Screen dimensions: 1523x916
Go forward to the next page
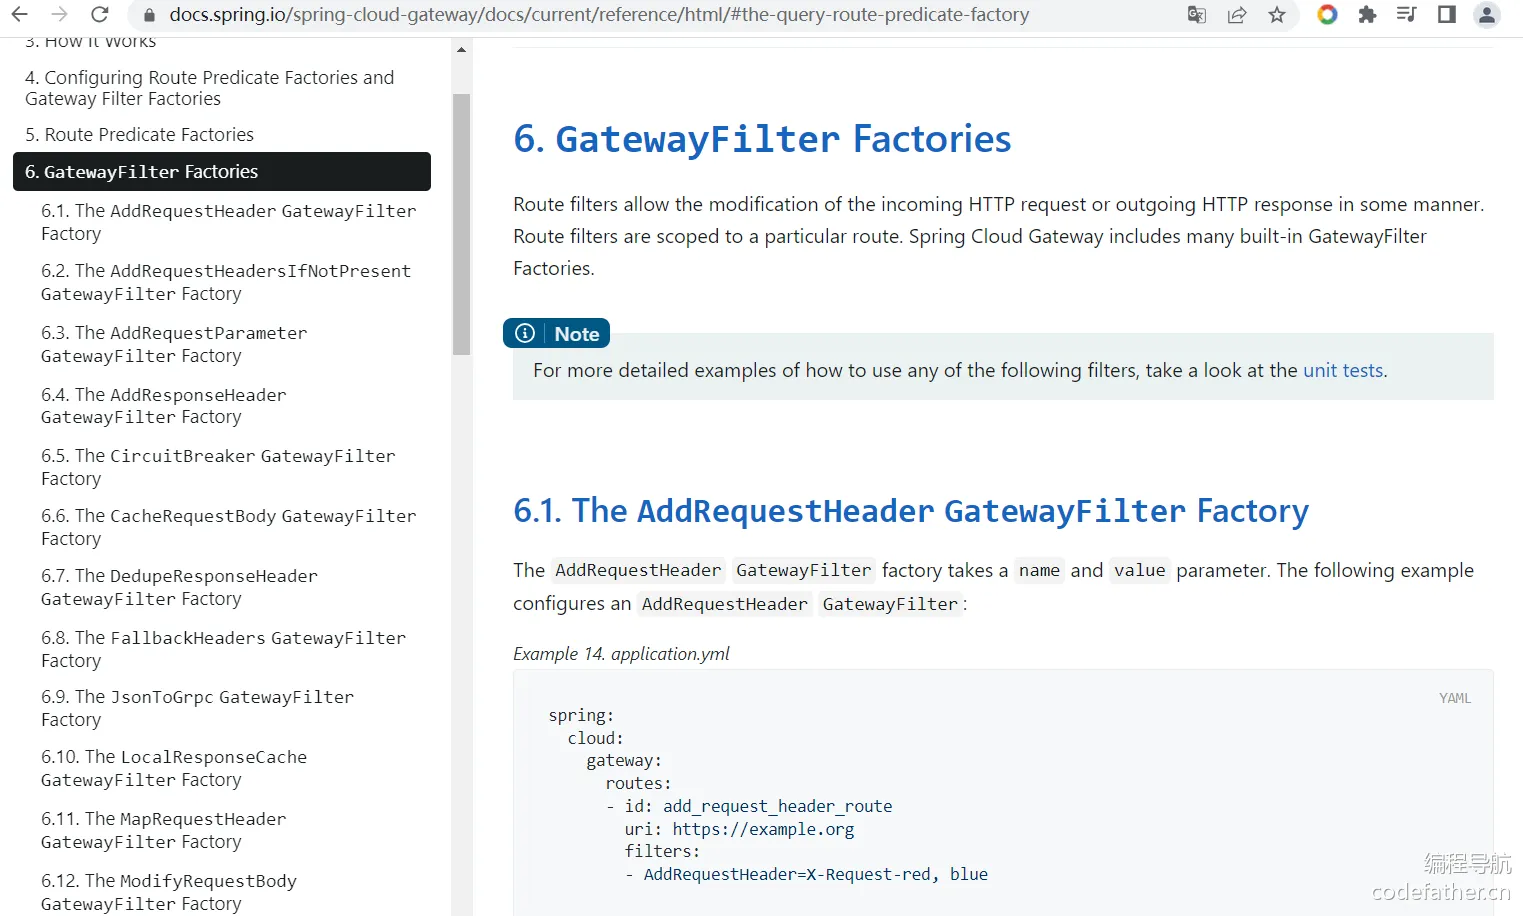60,15
